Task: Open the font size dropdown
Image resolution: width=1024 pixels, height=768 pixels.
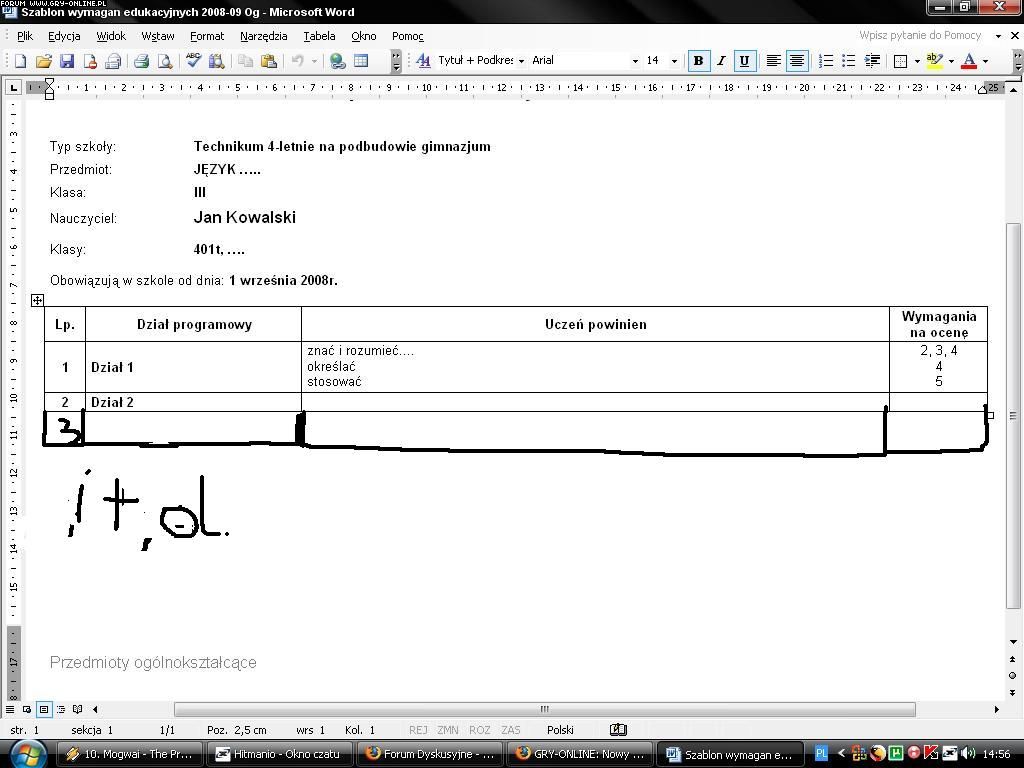Action: [x=675, y=61]
